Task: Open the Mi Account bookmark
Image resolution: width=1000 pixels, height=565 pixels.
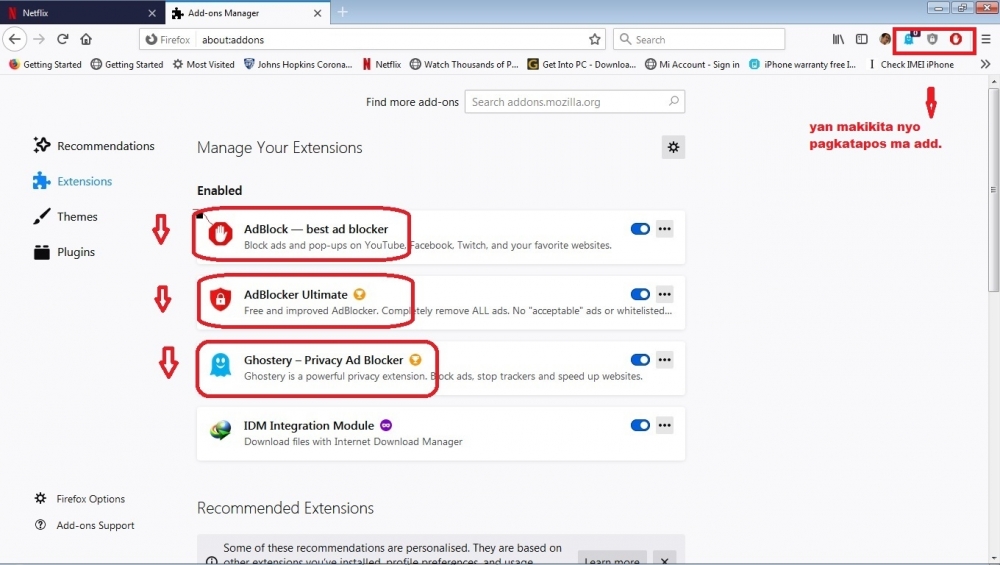Action: click(692, 64)
